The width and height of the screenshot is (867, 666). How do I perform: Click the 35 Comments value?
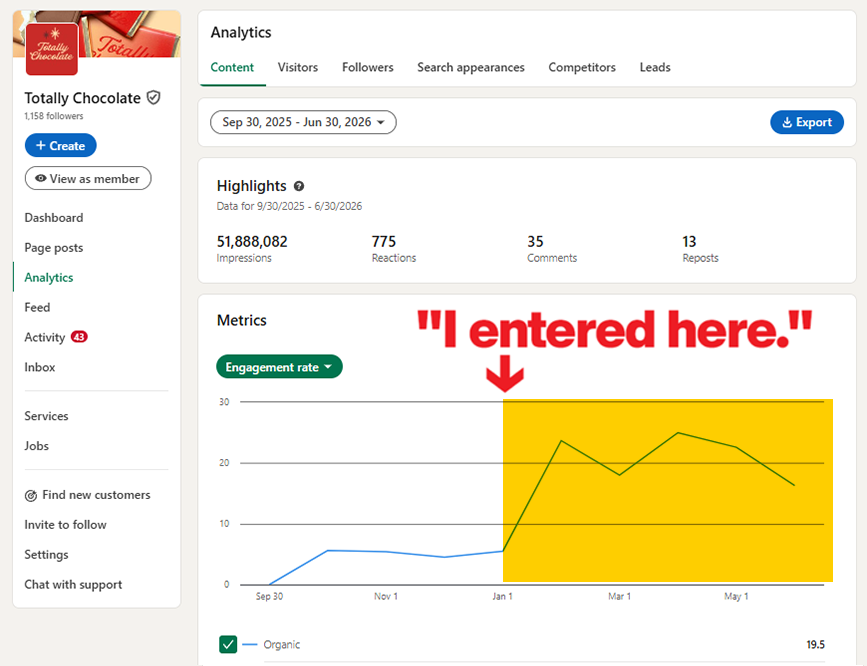pyautogui.click(x=535, y=242)
